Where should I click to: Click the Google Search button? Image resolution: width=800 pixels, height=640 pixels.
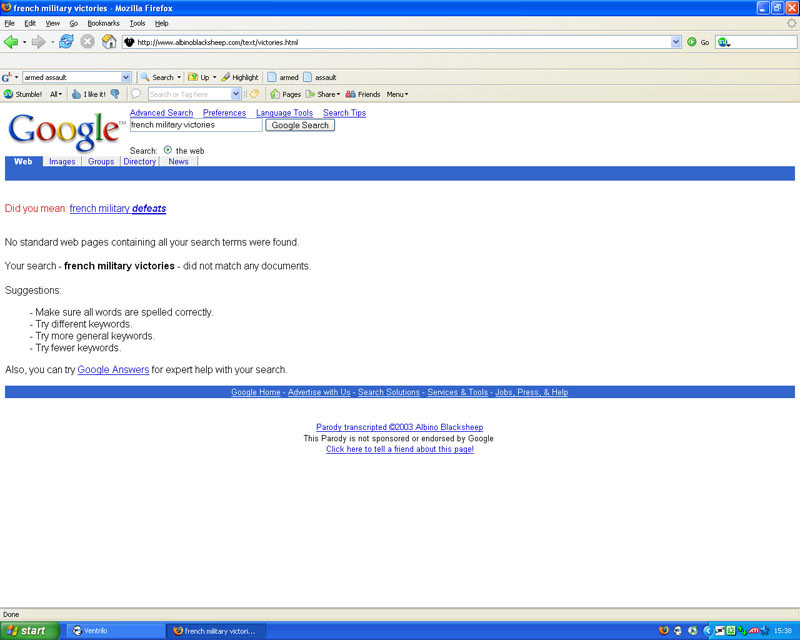click(x=300, y=125)
